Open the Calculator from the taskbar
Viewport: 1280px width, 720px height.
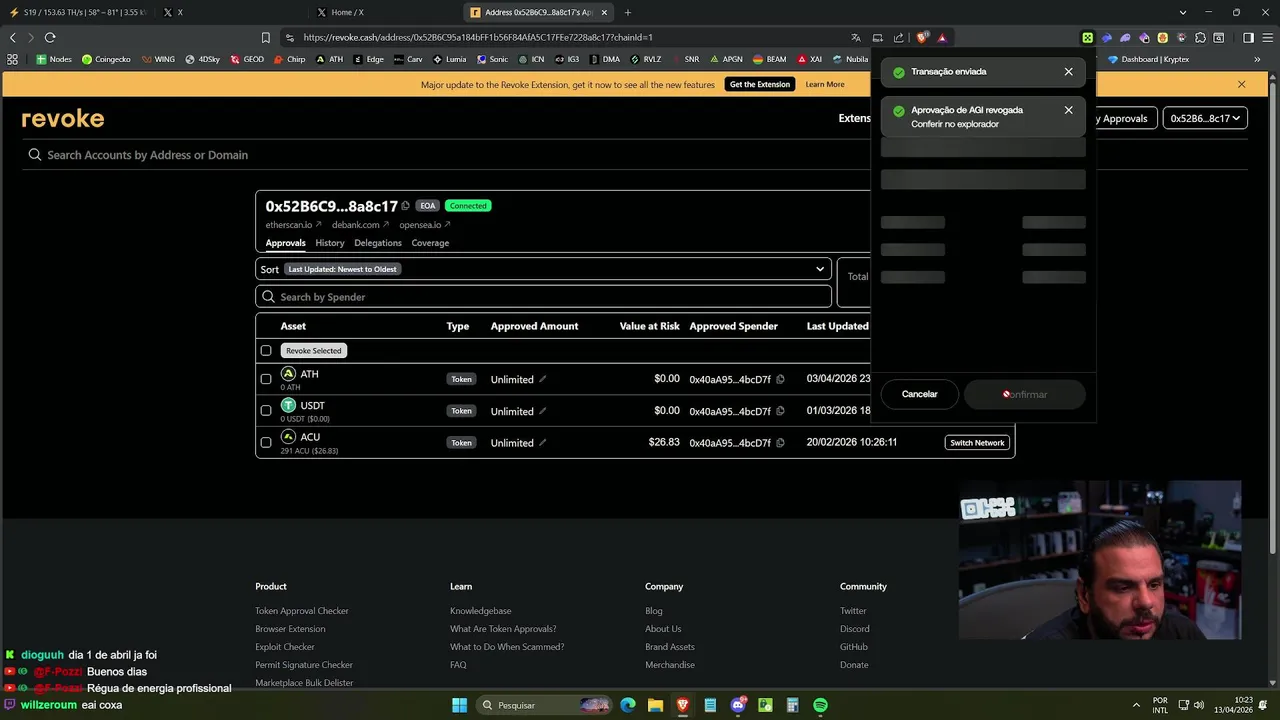(793, 705)
